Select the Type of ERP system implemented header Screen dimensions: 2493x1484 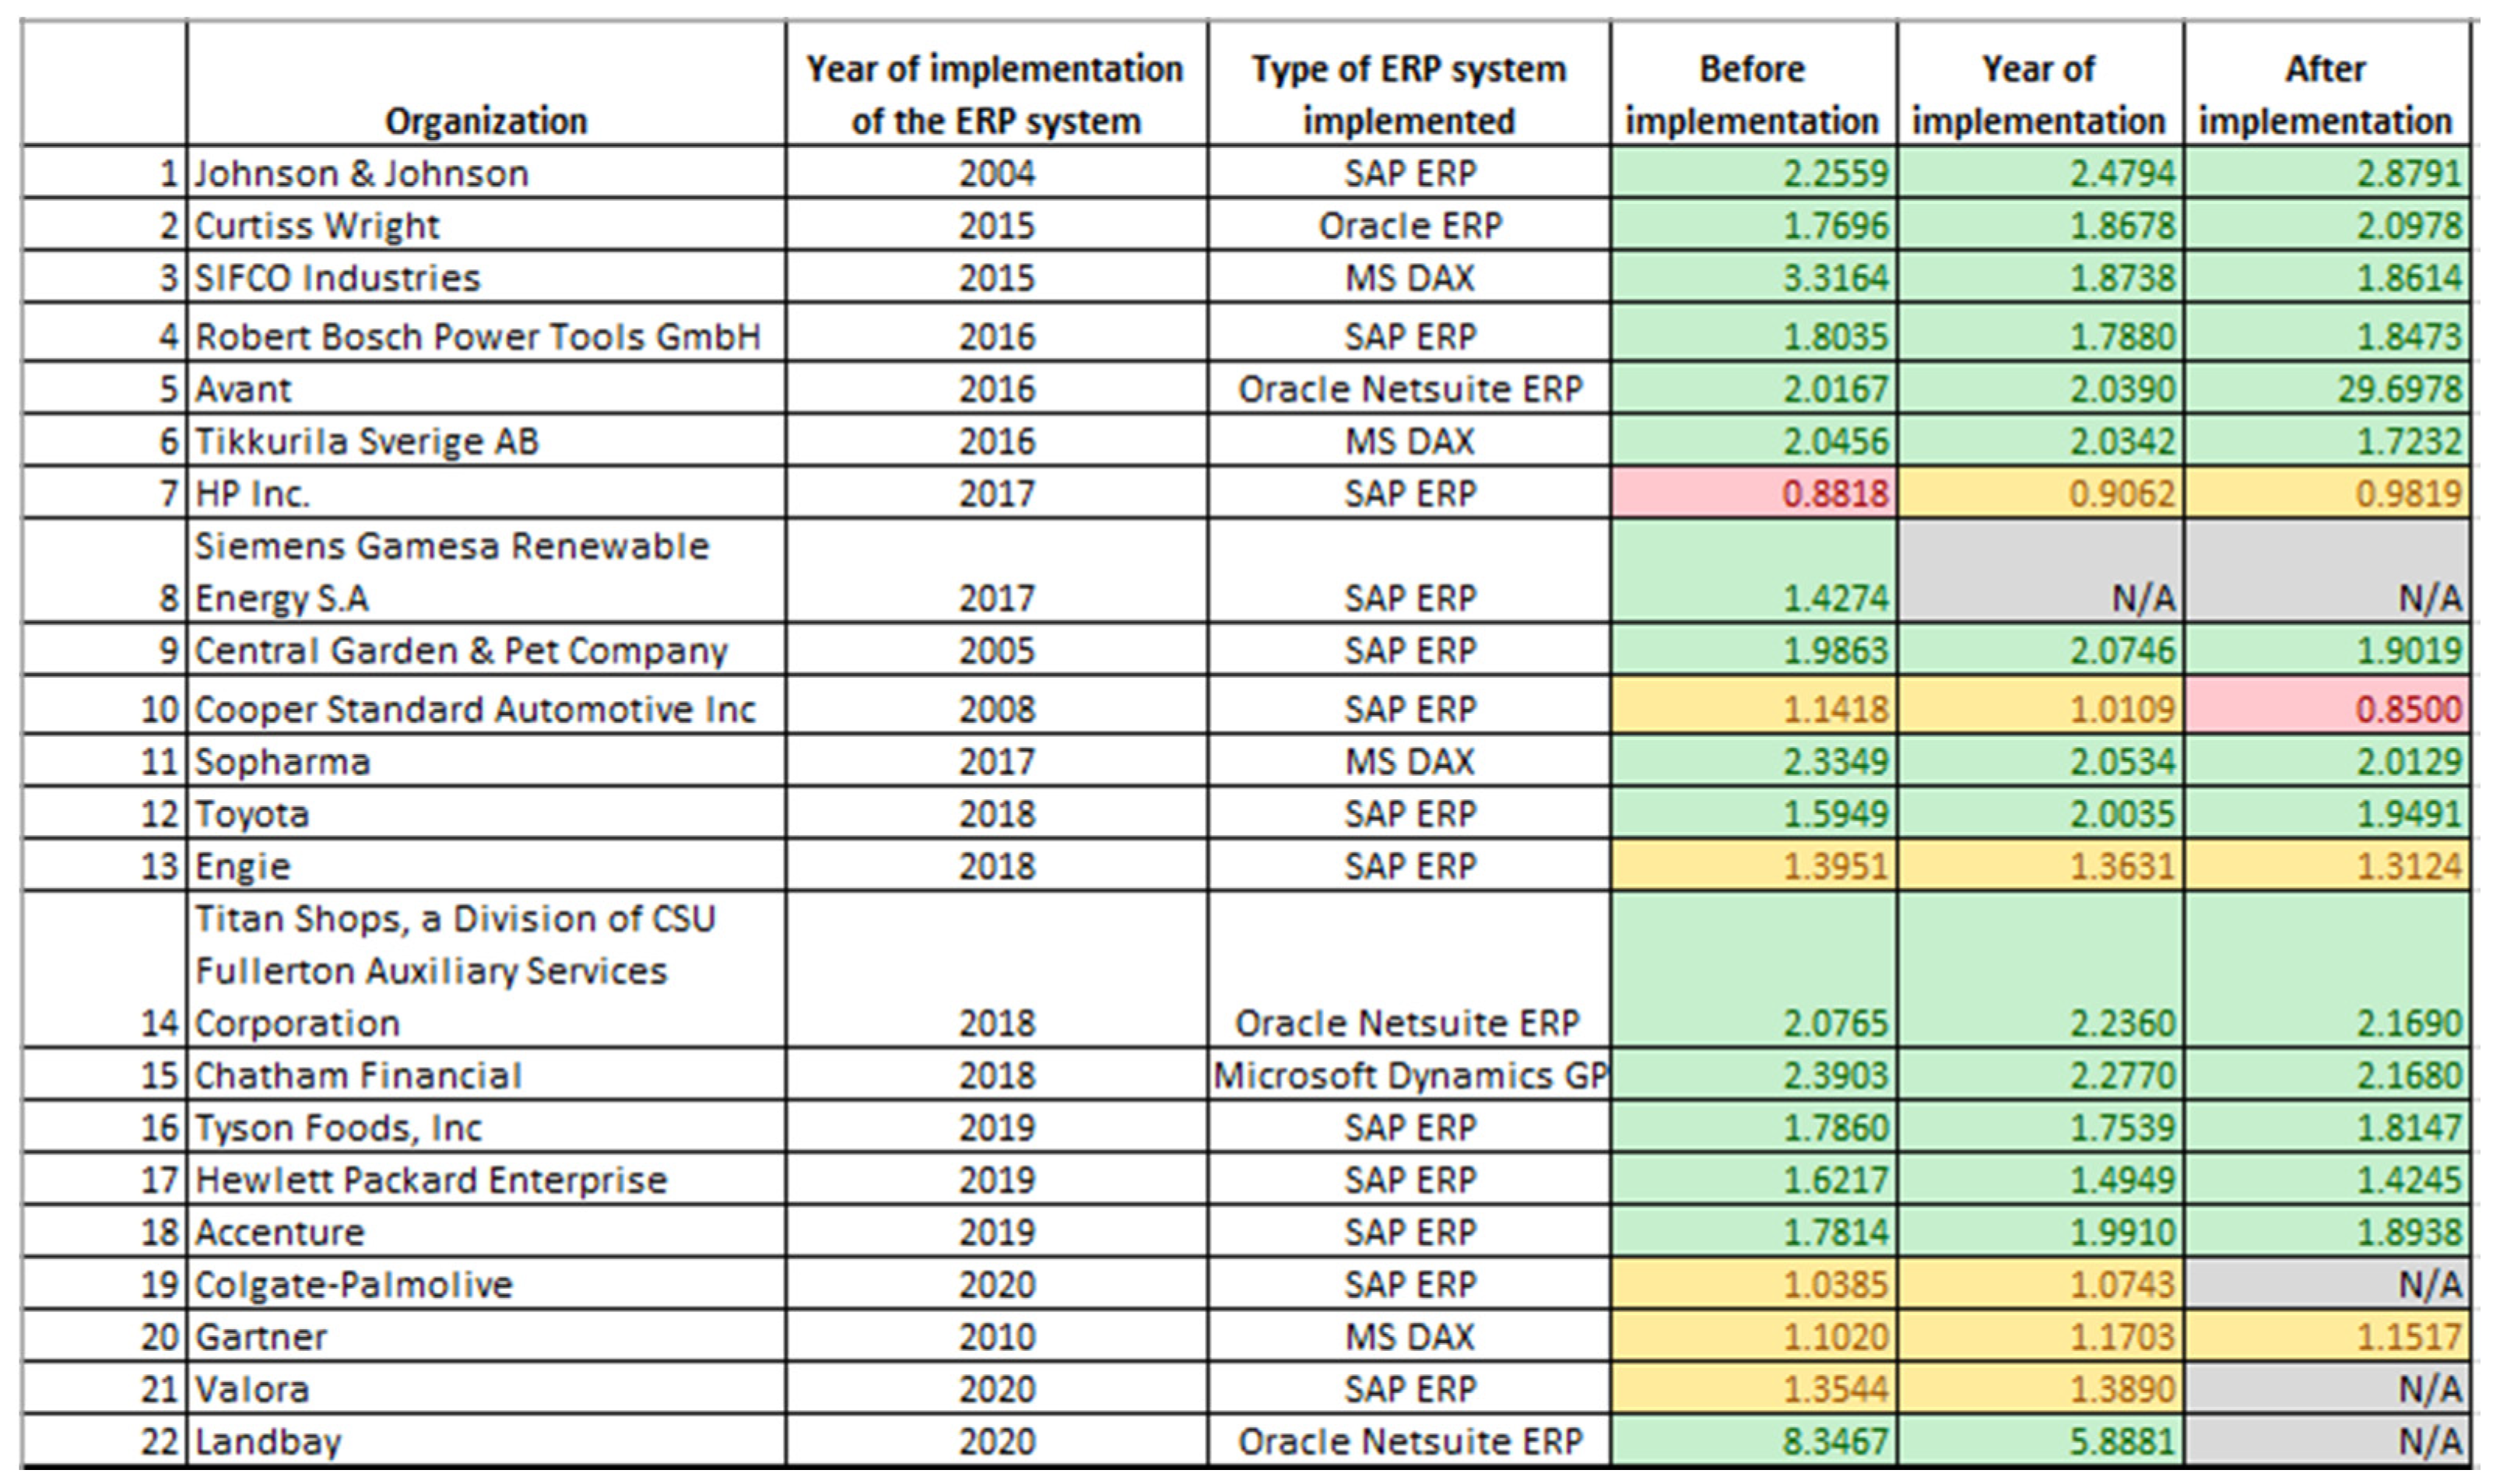point(1408,94)
